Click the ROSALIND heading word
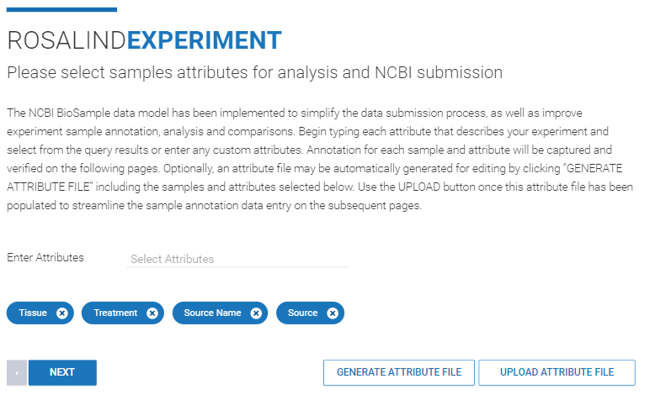This screenshot has width=650, height=400. (x=67, y=40)
